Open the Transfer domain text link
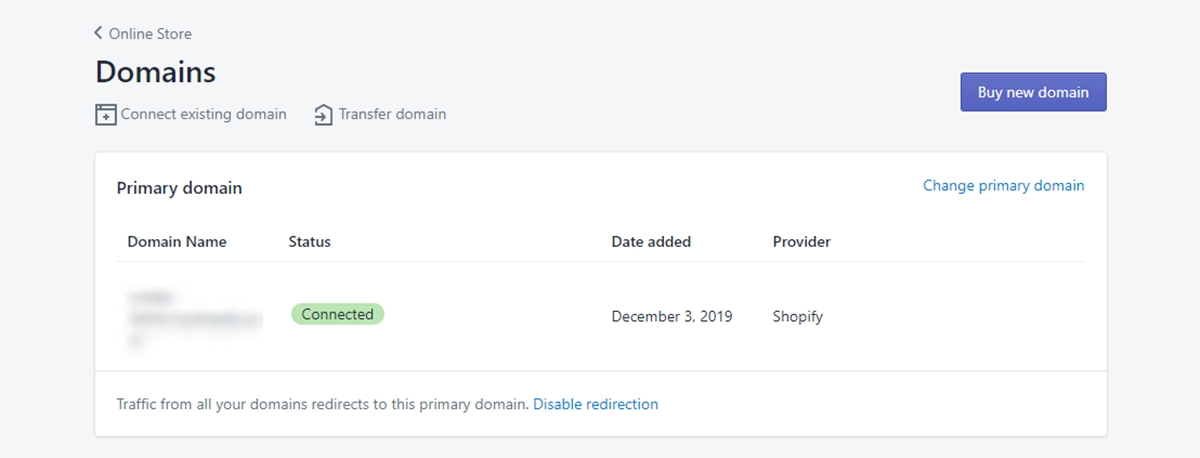Viewport: 1200px width, 458px height. [x=392, y=114]
